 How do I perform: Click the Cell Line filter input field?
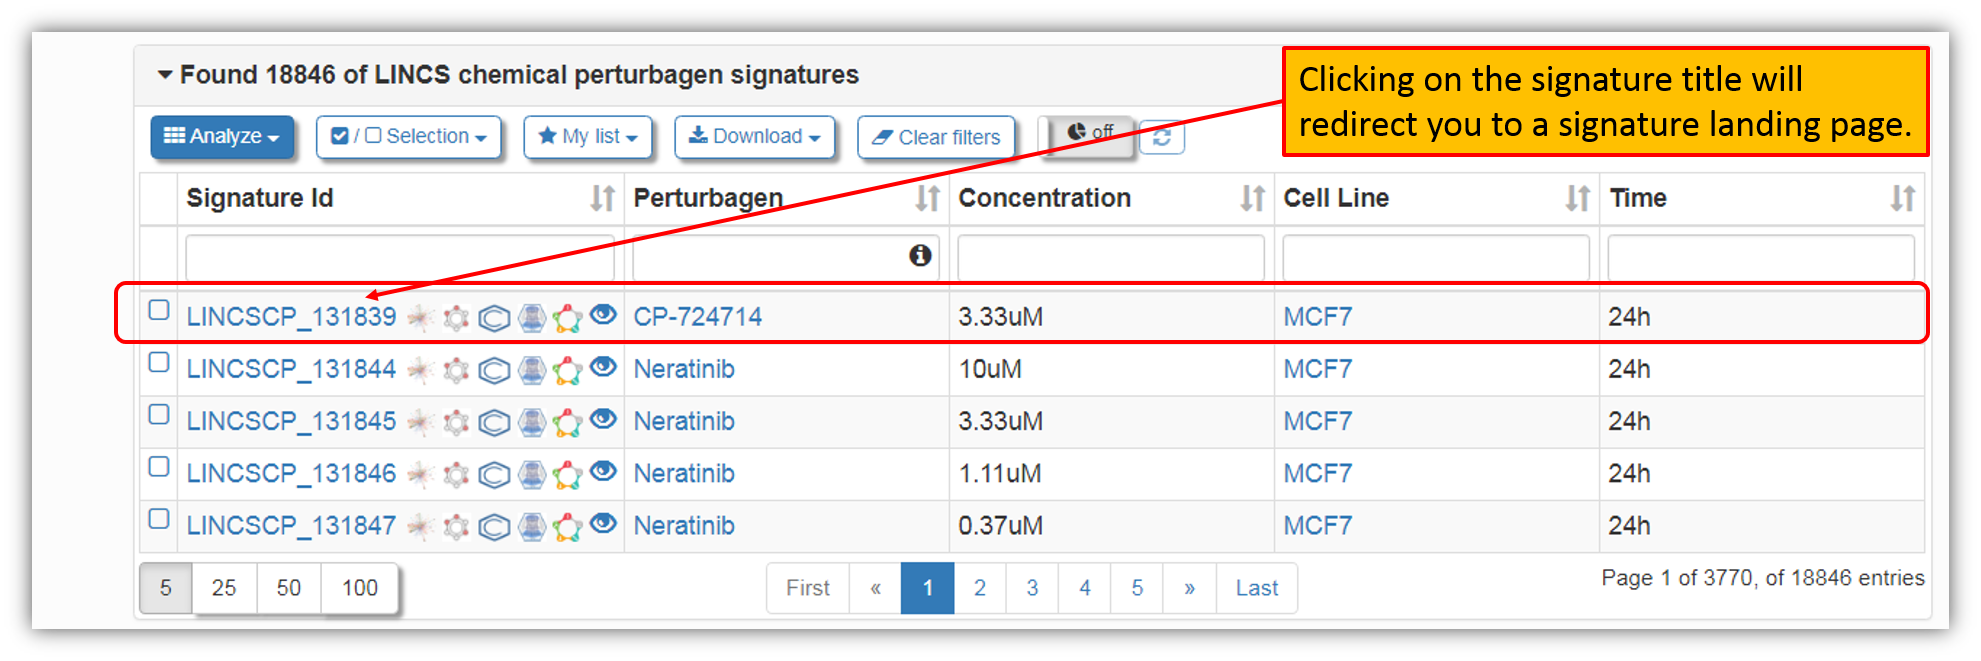click(1435, 257)
